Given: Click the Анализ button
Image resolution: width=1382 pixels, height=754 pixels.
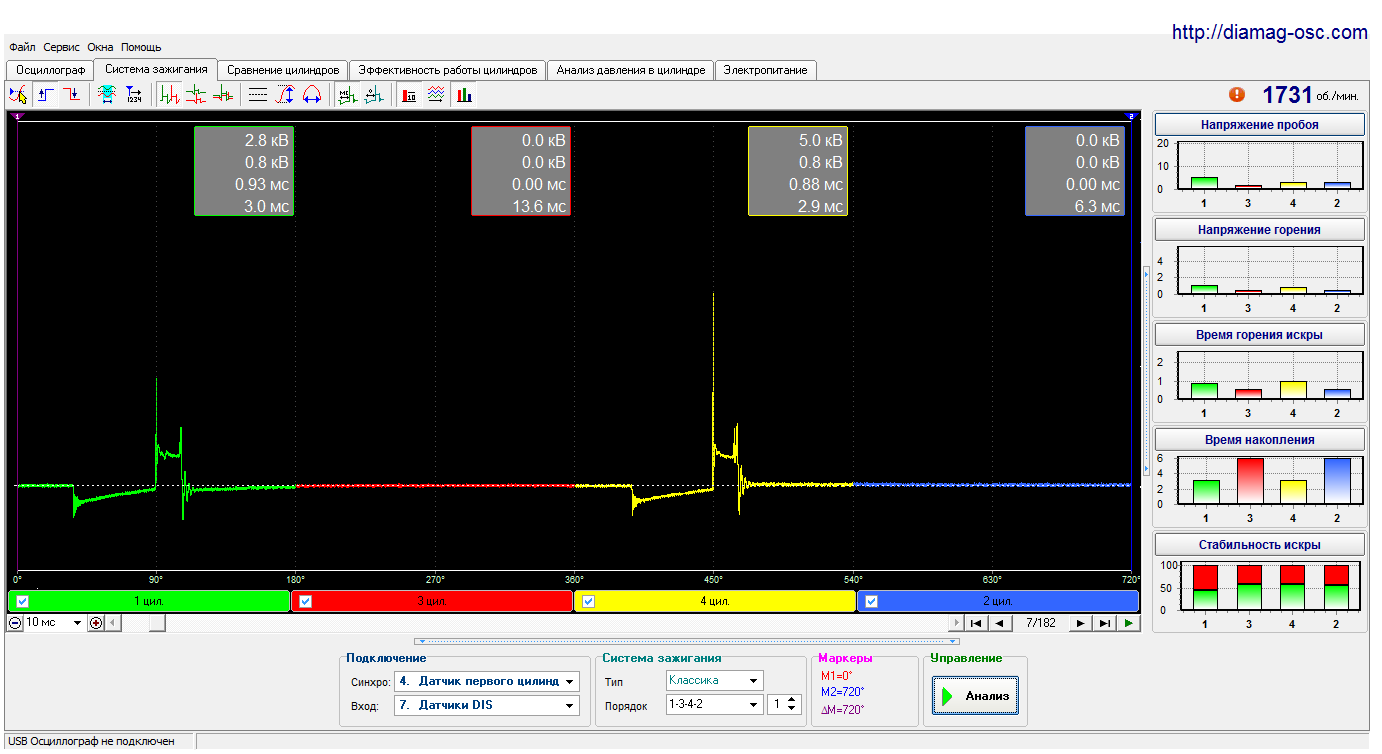Looking at the screenshot, I should click(975, 696).
